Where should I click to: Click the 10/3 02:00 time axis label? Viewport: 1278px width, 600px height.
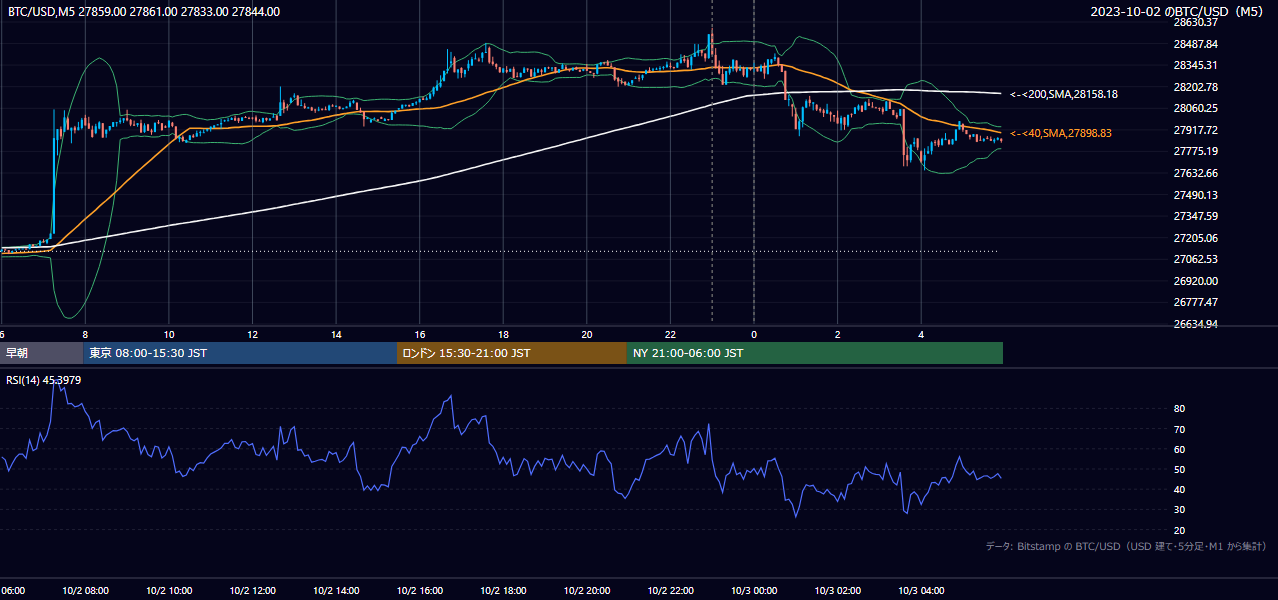(x=838, y=591)
